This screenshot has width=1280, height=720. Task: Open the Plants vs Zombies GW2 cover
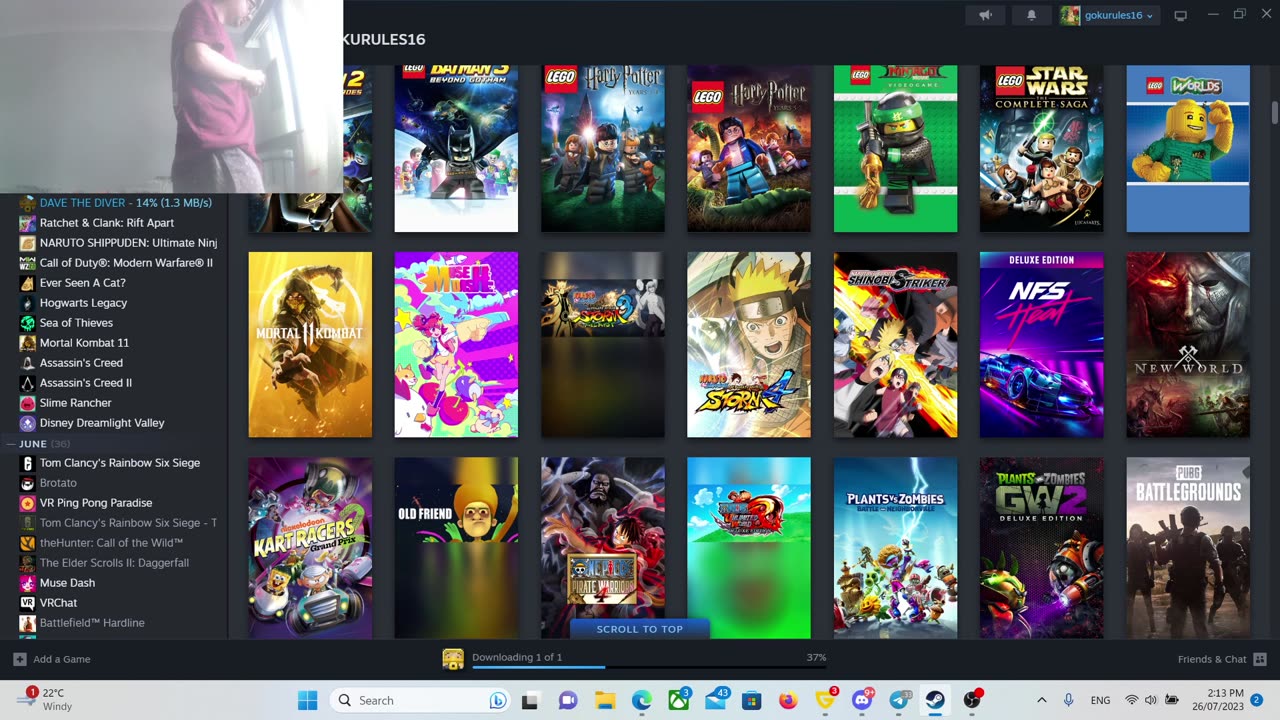(1041, 548)
